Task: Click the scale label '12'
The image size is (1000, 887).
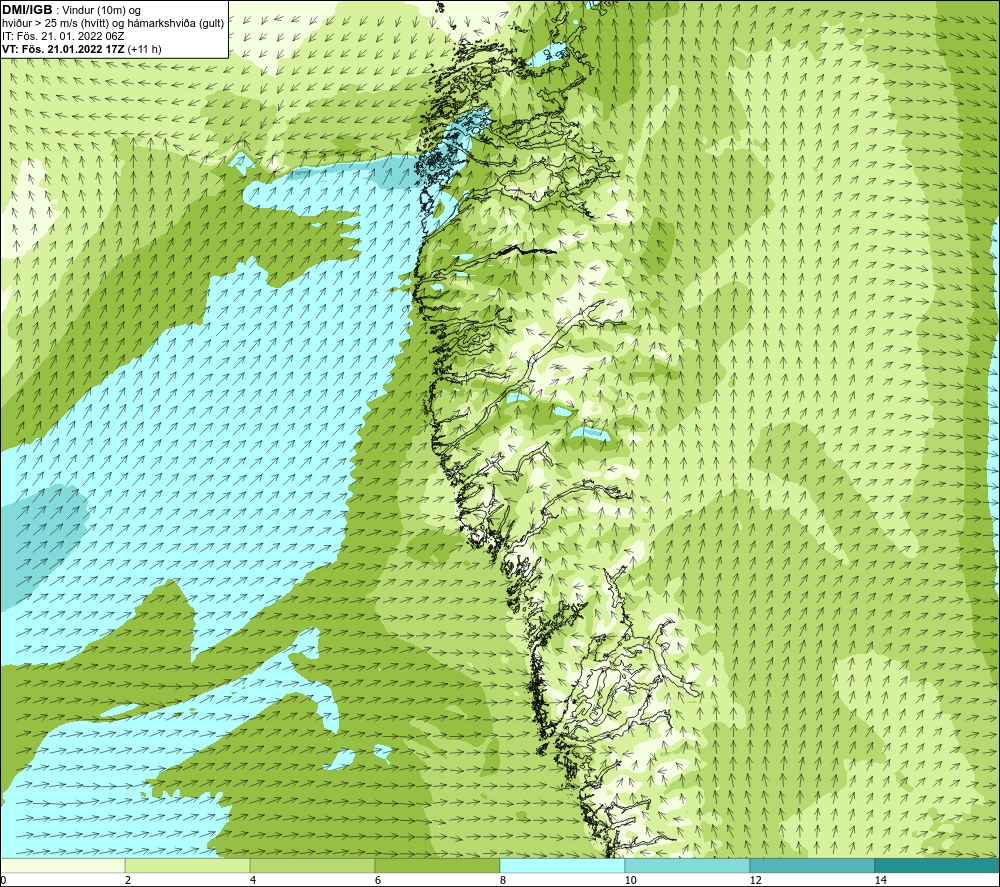Action: 755,880
